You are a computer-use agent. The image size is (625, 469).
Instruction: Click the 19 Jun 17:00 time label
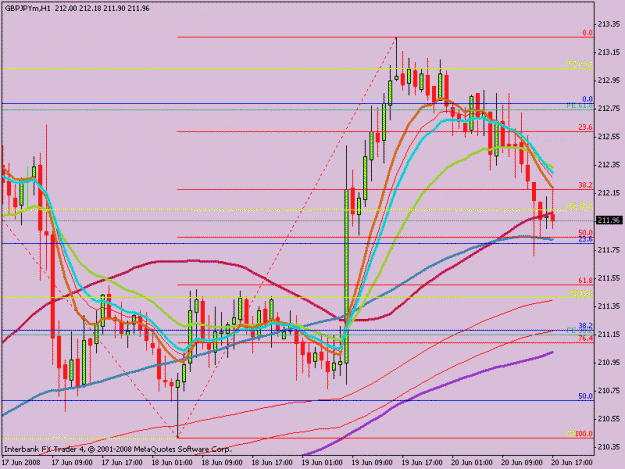422,463
